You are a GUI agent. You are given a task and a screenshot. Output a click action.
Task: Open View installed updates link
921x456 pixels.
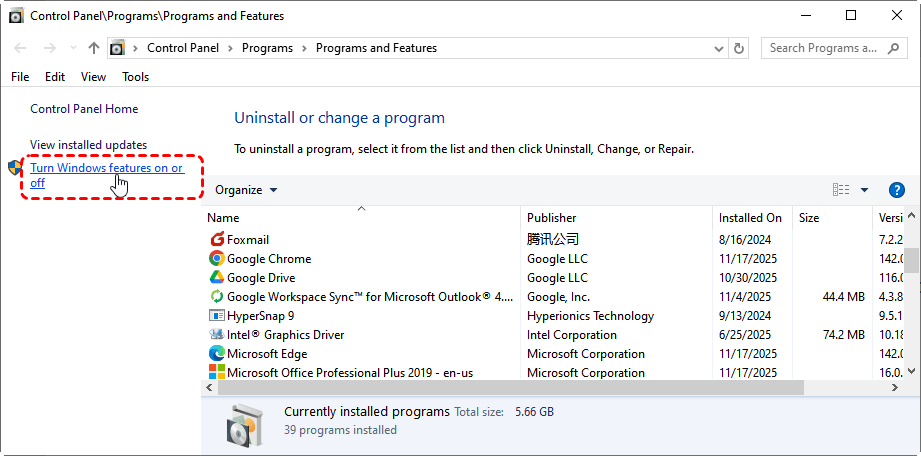click(88, 145)
